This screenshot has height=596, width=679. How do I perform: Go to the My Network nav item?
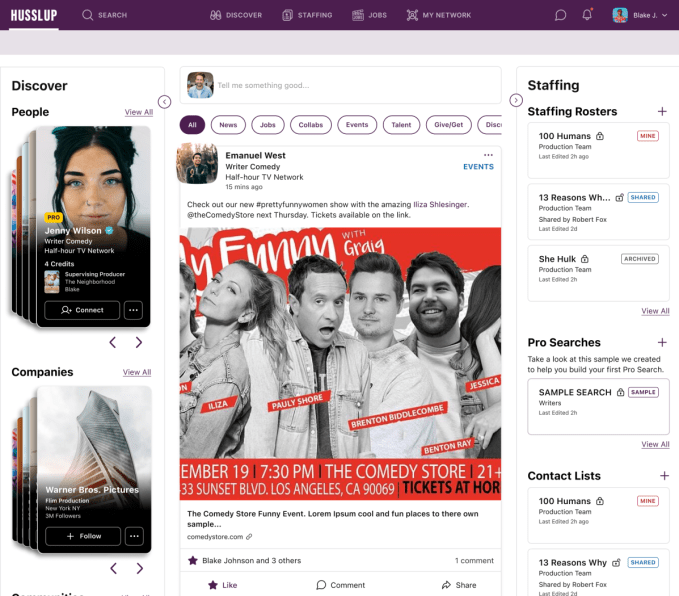(439, 15)
